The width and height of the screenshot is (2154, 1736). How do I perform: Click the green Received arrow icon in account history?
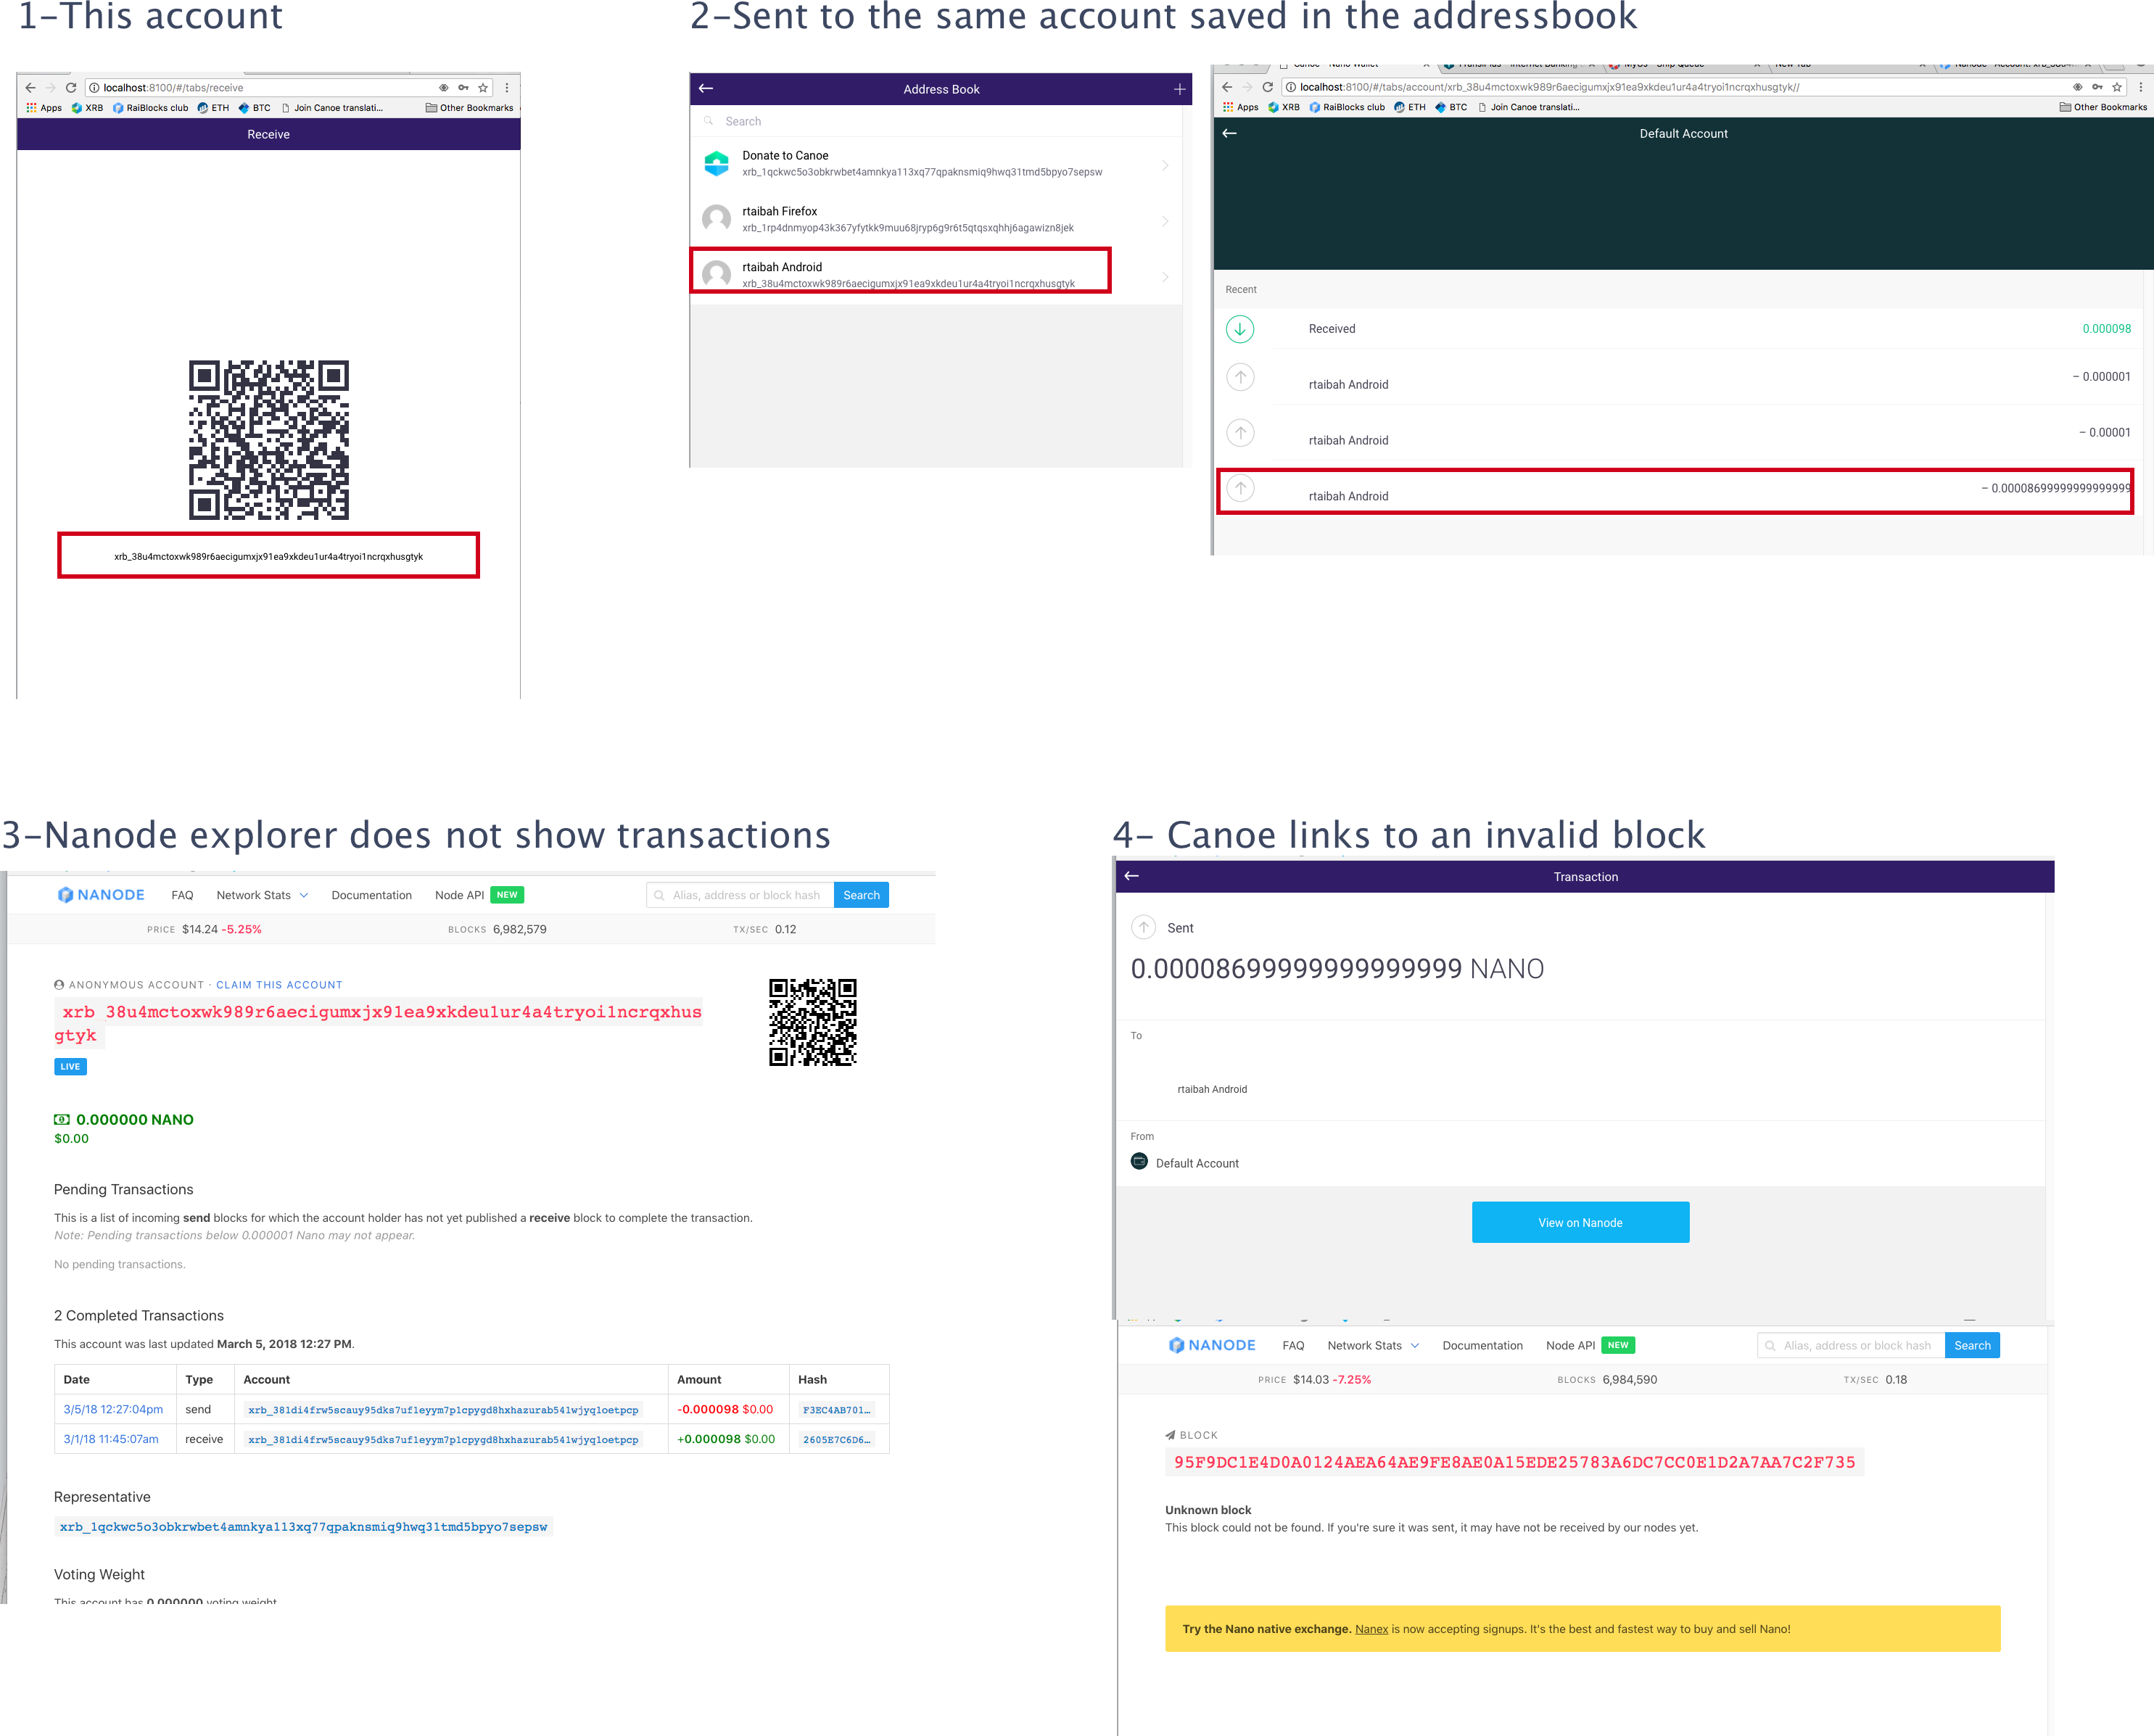pos(1241,328)
